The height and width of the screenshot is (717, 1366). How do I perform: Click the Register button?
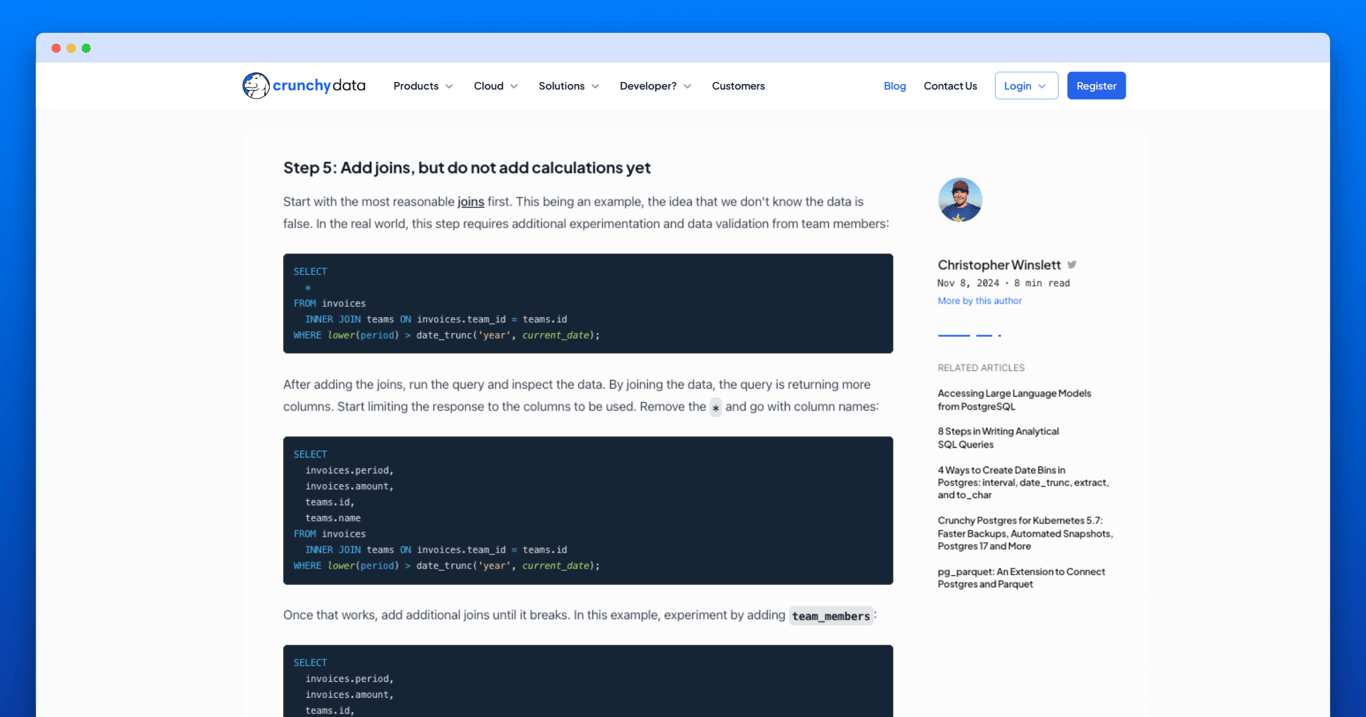[1096, 86]
